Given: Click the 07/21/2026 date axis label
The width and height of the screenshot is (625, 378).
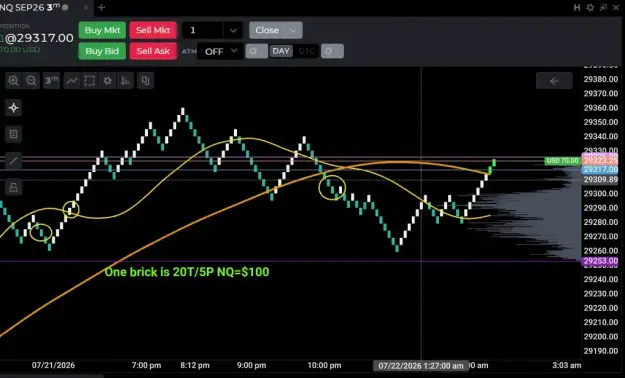Looking at the screenshot, I should (53, 365).
